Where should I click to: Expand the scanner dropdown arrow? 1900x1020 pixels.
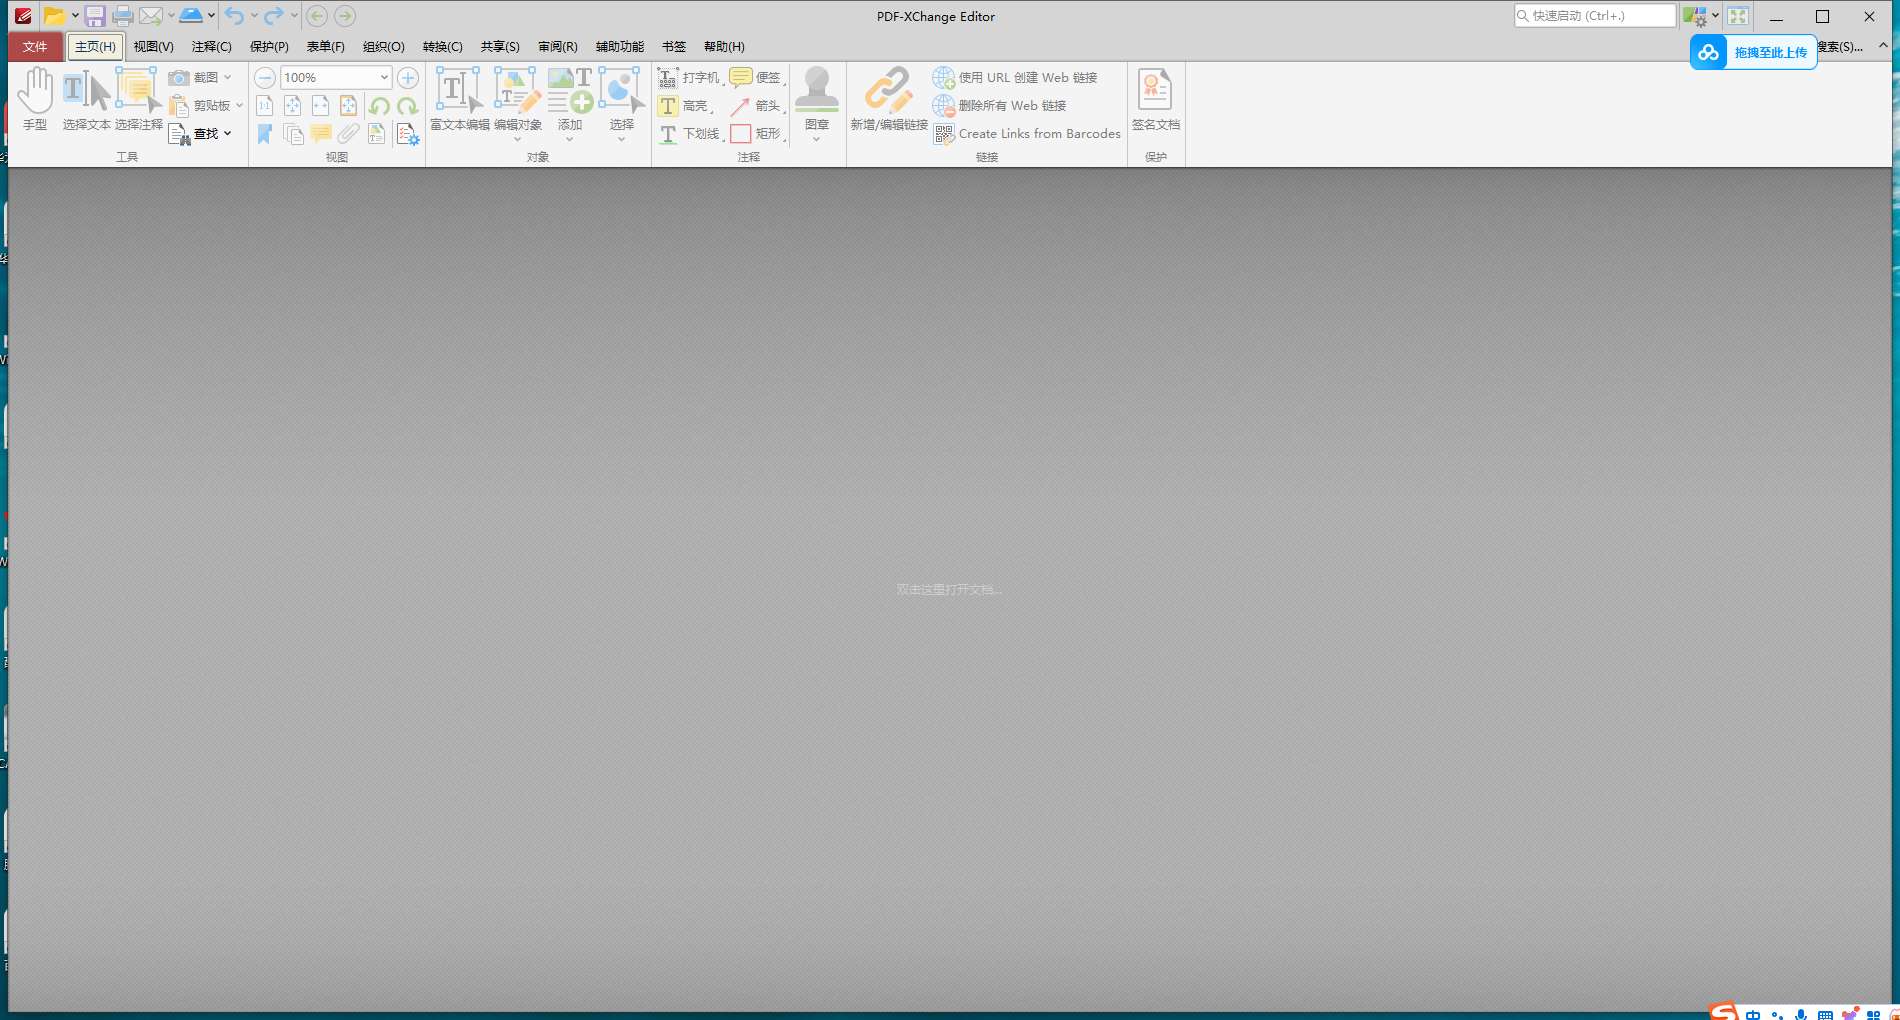point(211,16)
